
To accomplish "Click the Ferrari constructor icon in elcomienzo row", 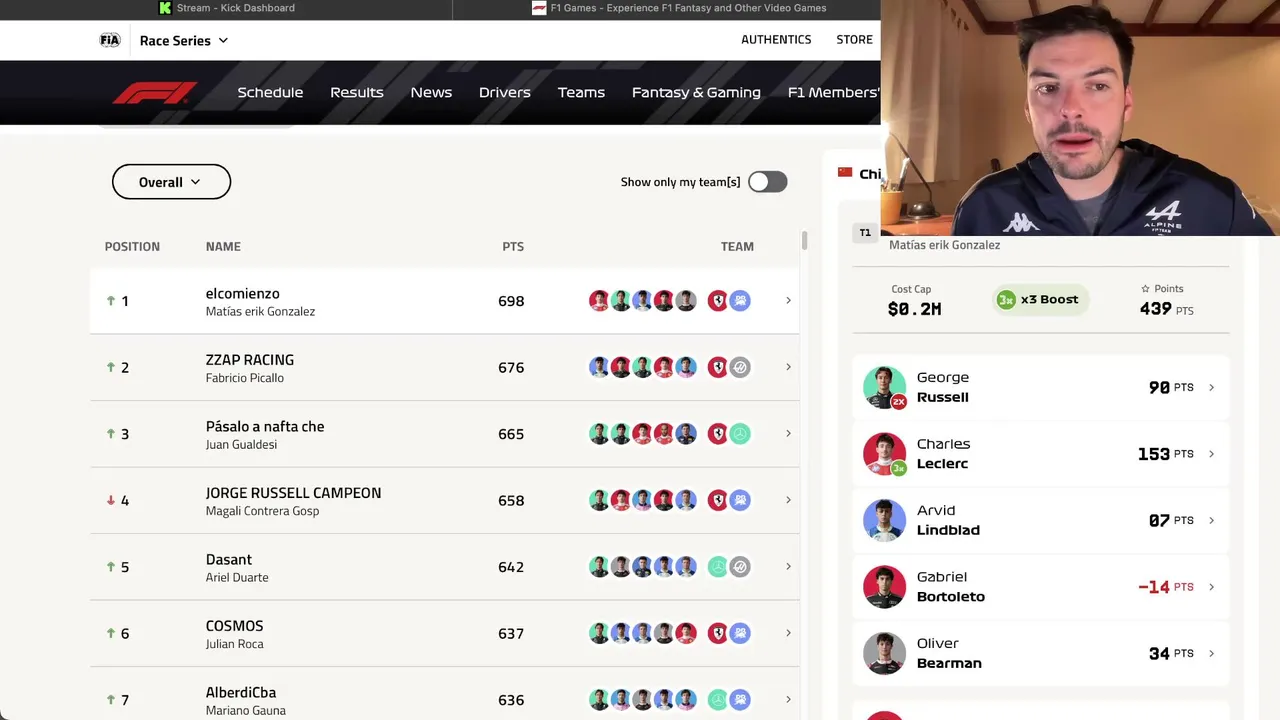I will (x=718, y=301).
